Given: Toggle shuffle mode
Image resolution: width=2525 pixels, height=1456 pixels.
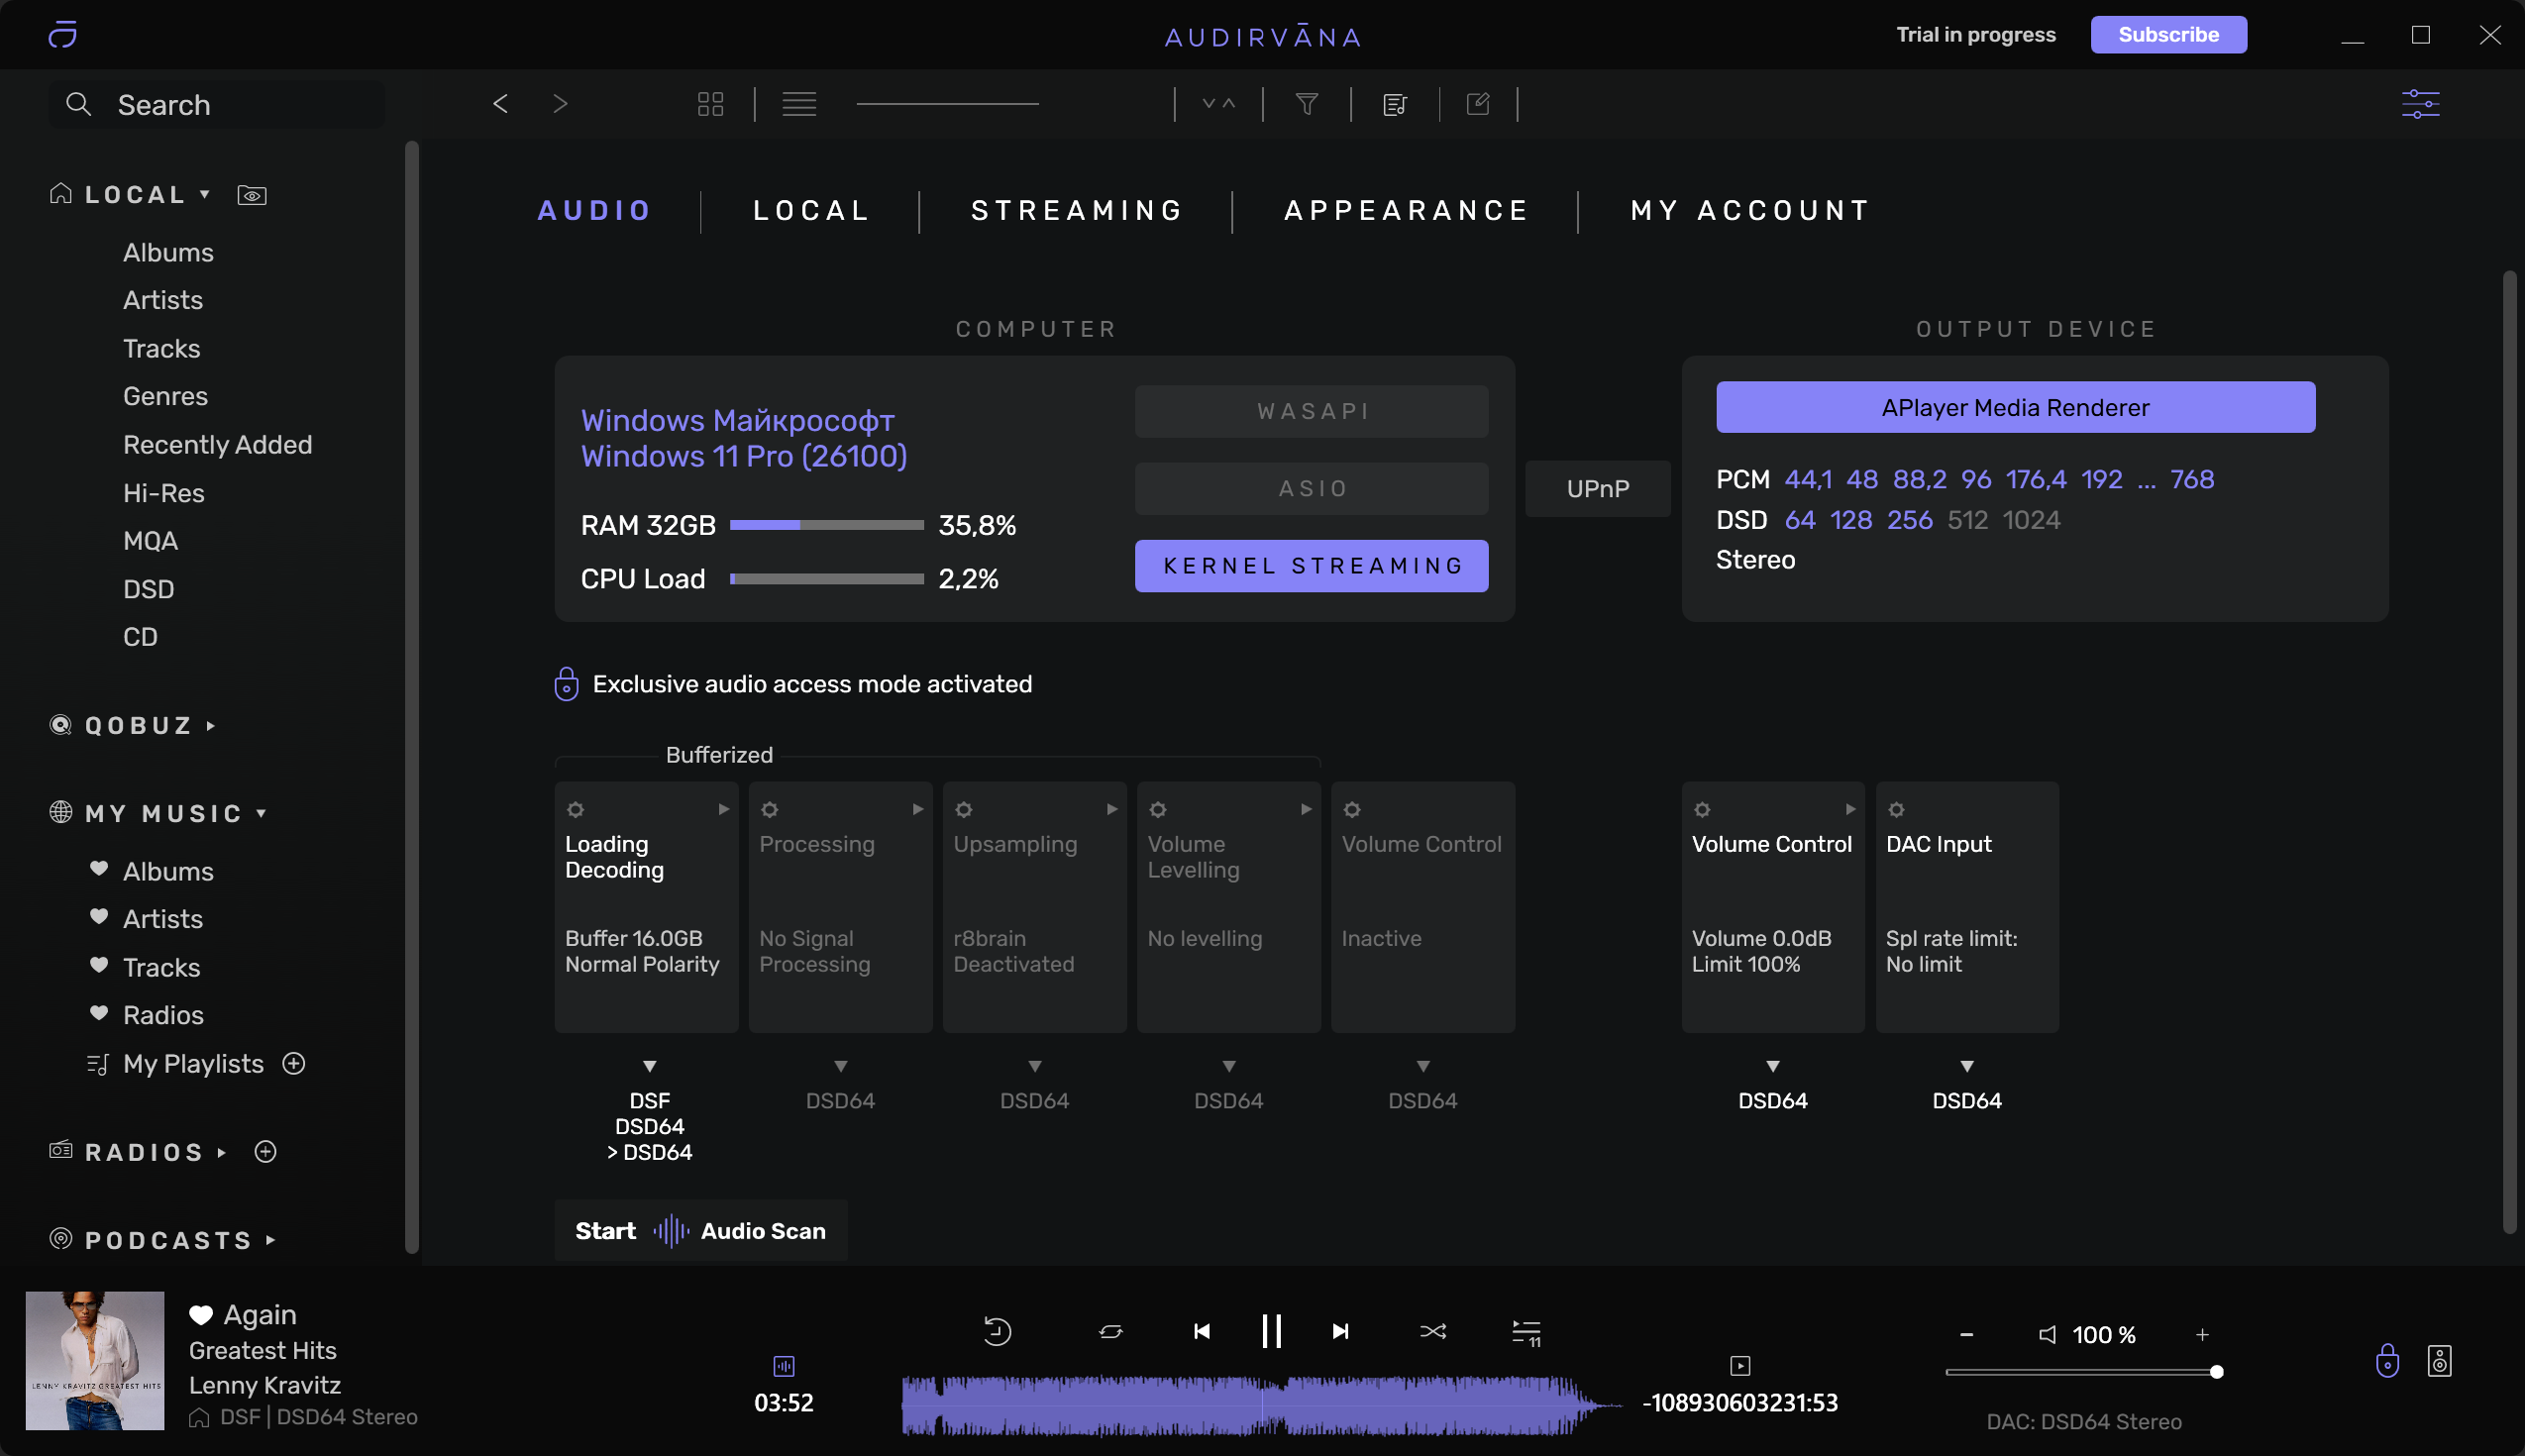Looking at the screenshot, I should (1433, 1331).
